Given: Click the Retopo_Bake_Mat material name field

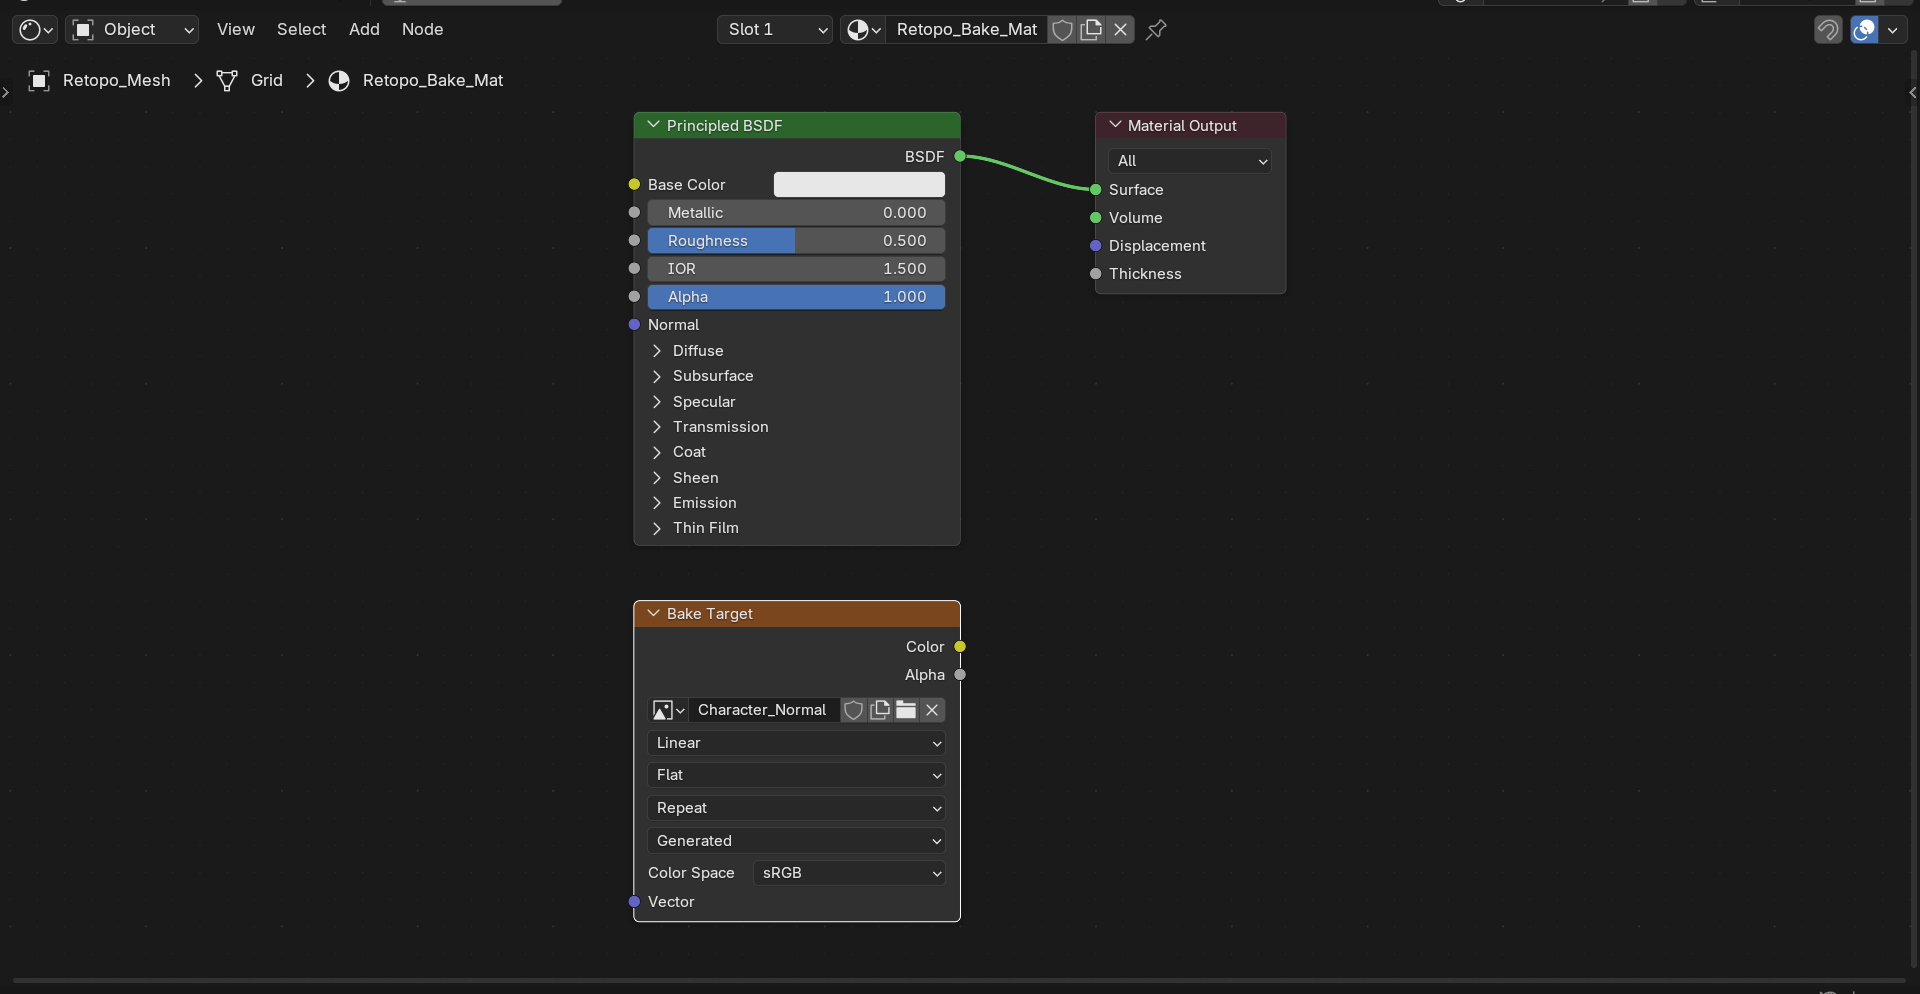Looking at the screenshot, I should pyautogui.click(x=967, y=30).
